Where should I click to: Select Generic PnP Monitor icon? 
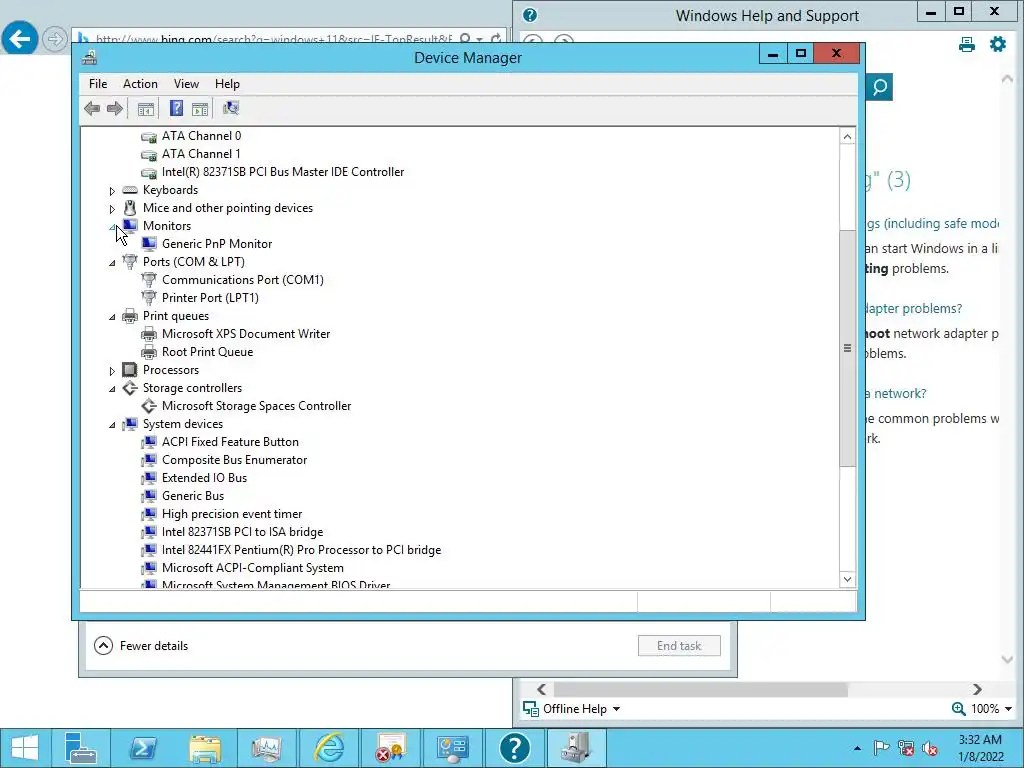click(x=149, y=244)
